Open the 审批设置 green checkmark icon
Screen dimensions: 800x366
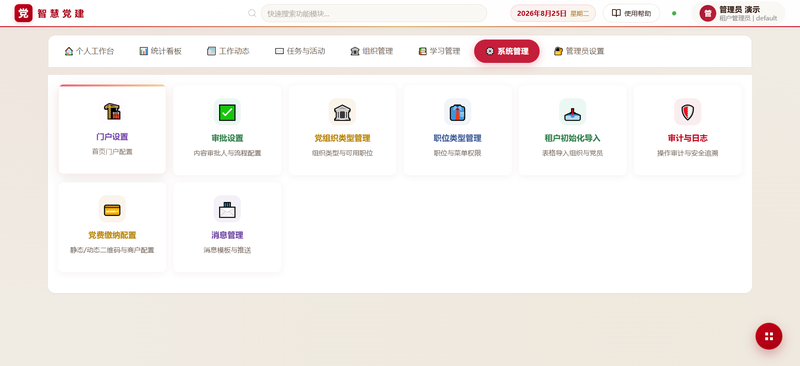point(227,112)
